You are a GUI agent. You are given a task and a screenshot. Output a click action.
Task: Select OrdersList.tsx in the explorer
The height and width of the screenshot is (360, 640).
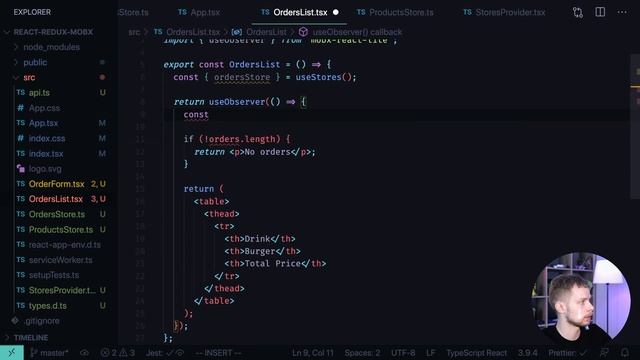56,199
